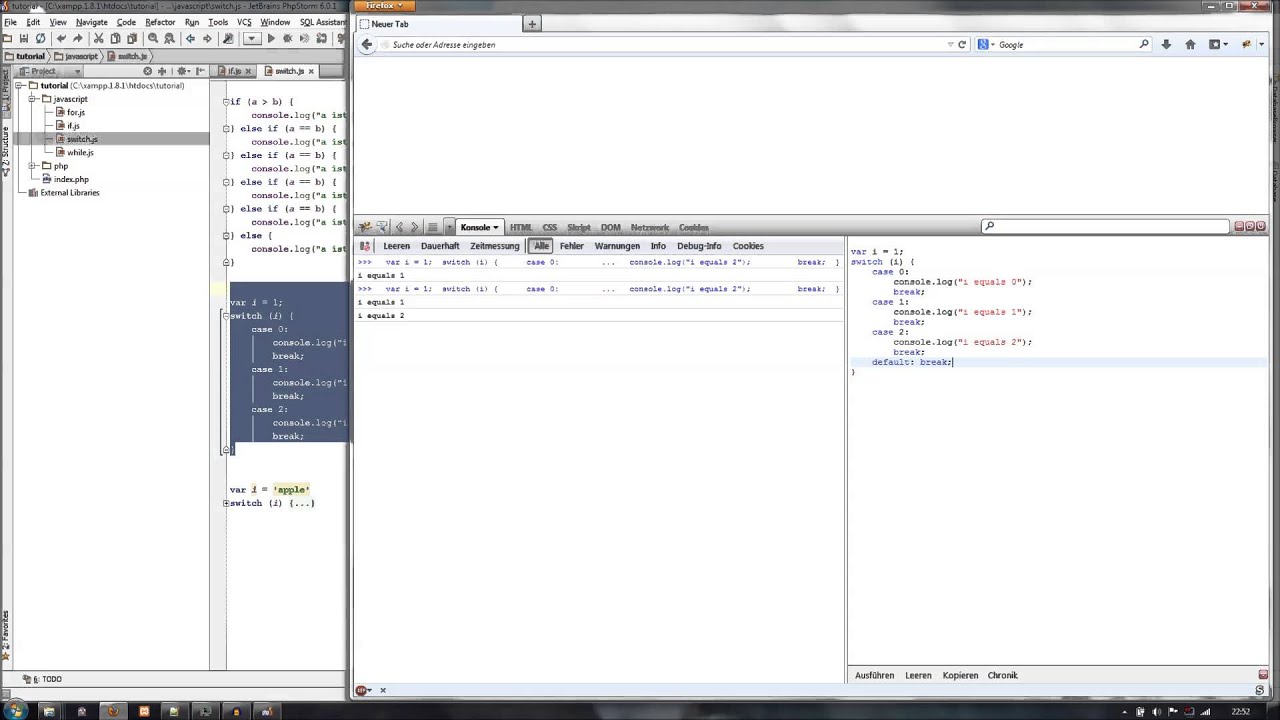Open the Navigate menu in PhpStorm
Image resolution: width=1280 pixels, height=720 pixels.
coord(91,22)
